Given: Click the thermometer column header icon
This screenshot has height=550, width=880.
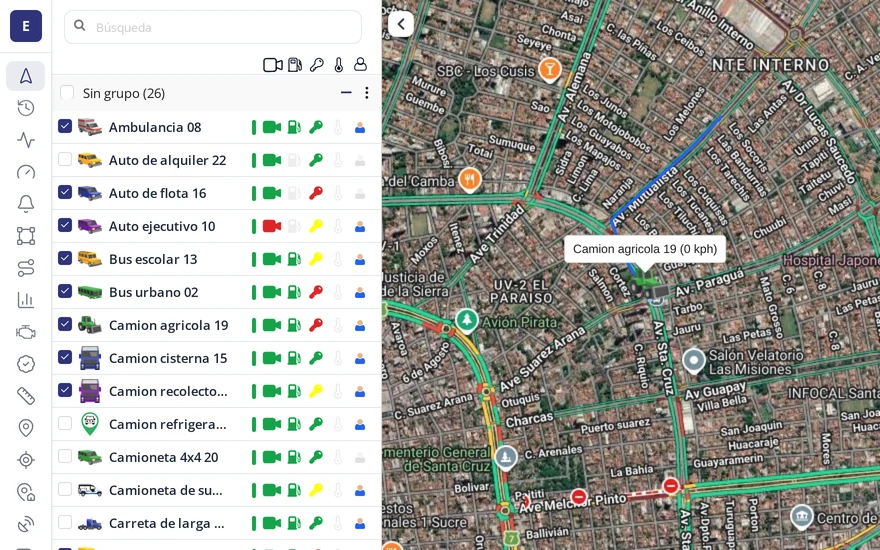Looking at the screenshot, I should pyautogui.click(x=338, y=65).
